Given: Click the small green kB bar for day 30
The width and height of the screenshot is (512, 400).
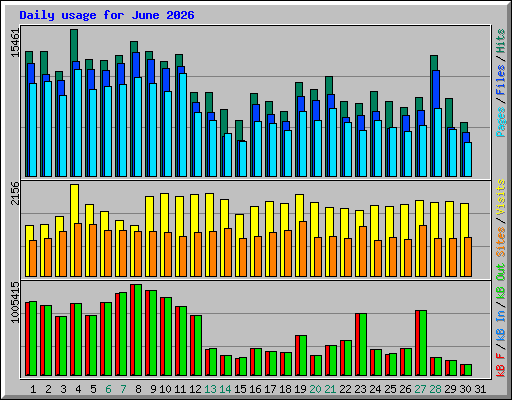Looking at the screenshot, I should click(468, 370).
